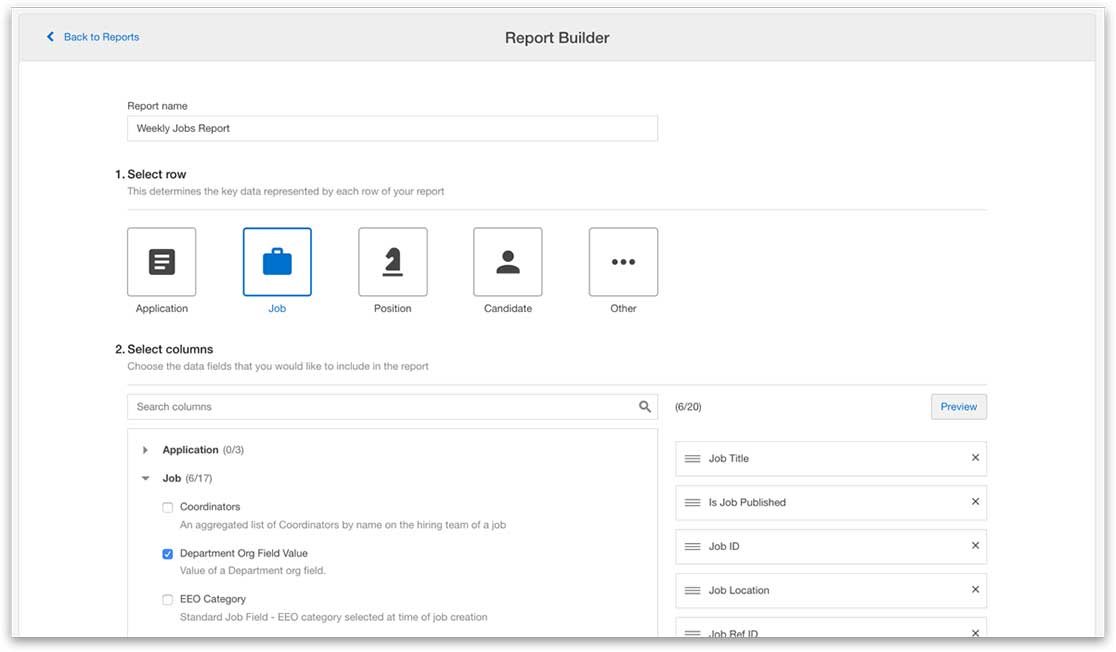Click the Job Location drag handle

point(692,591)
